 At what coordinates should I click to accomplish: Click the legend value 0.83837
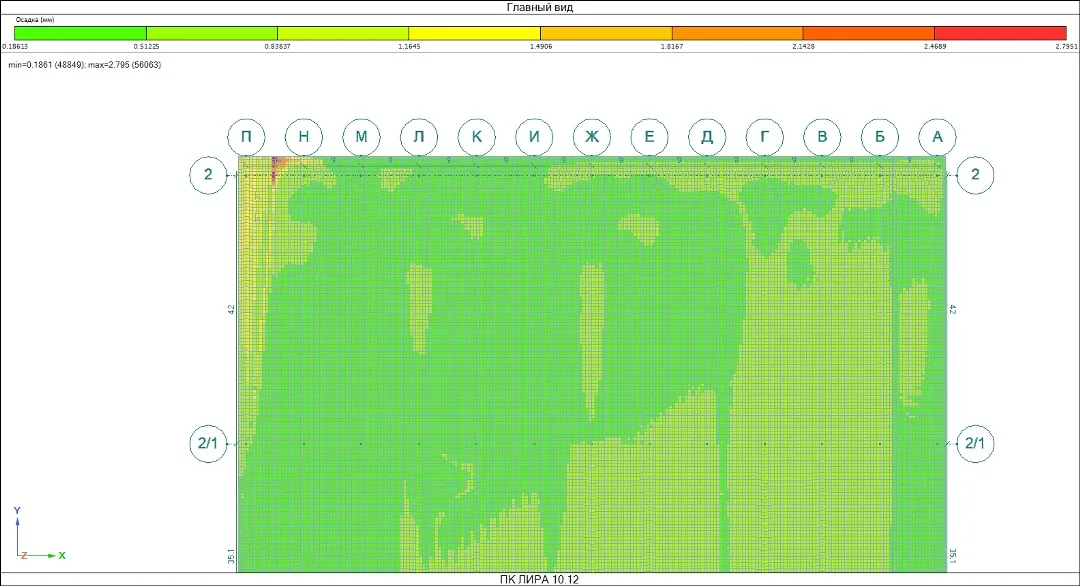[278, 46]
